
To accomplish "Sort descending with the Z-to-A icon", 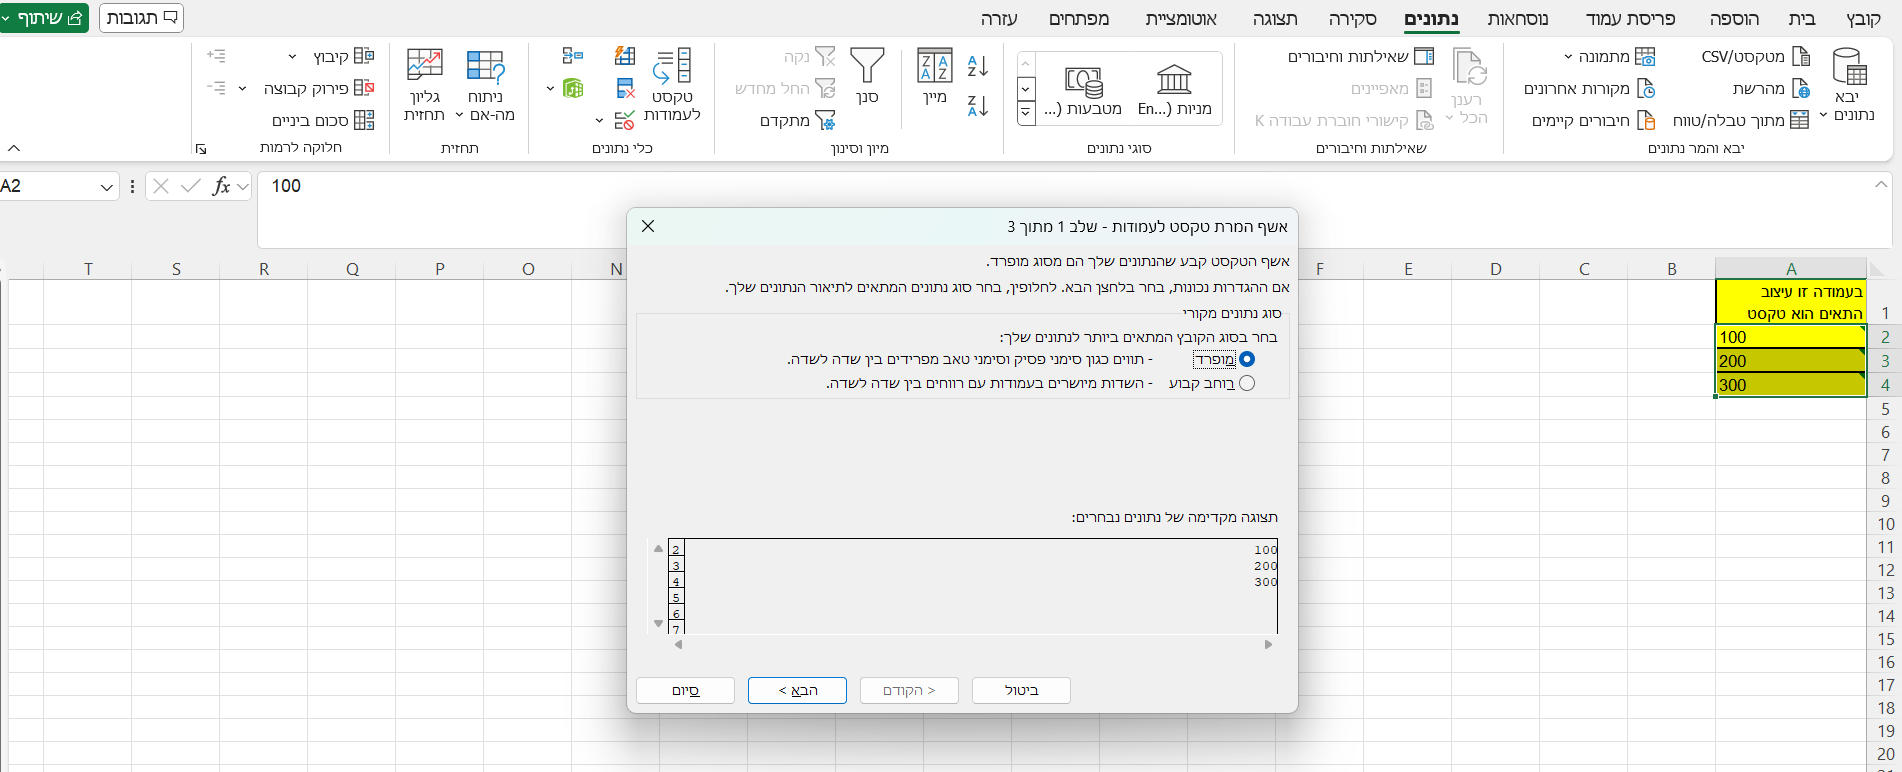I will coord(978,105).
